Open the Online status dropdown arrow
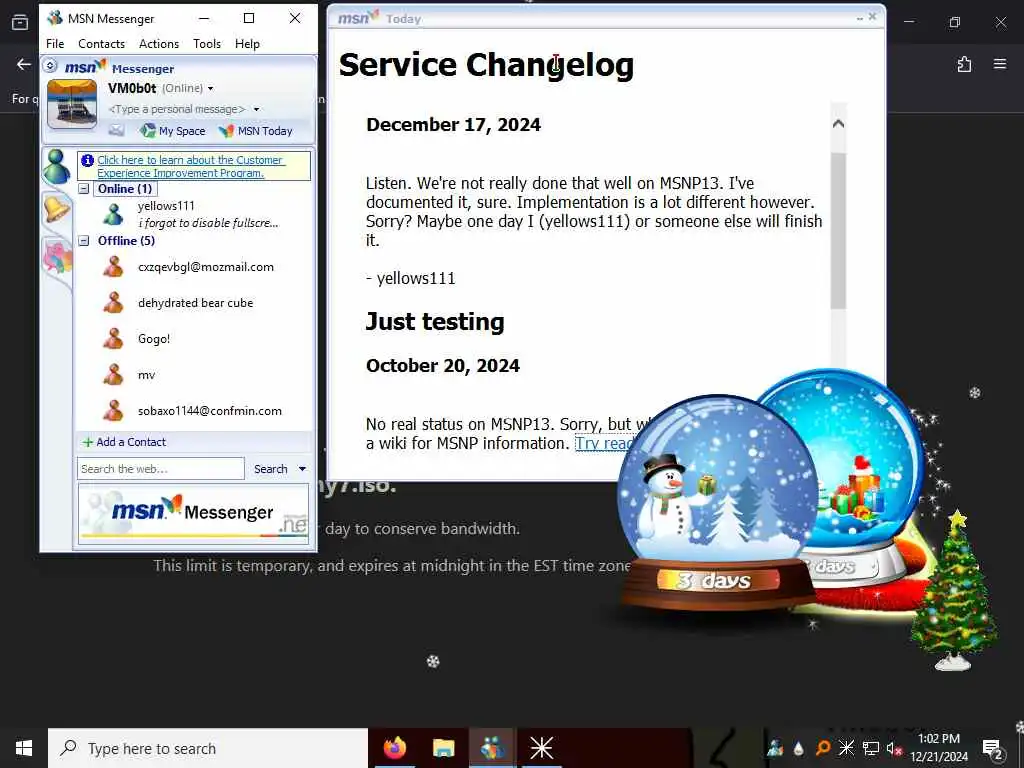The width and height of the screenshot is (1024, 768). (x=210, y=88)
